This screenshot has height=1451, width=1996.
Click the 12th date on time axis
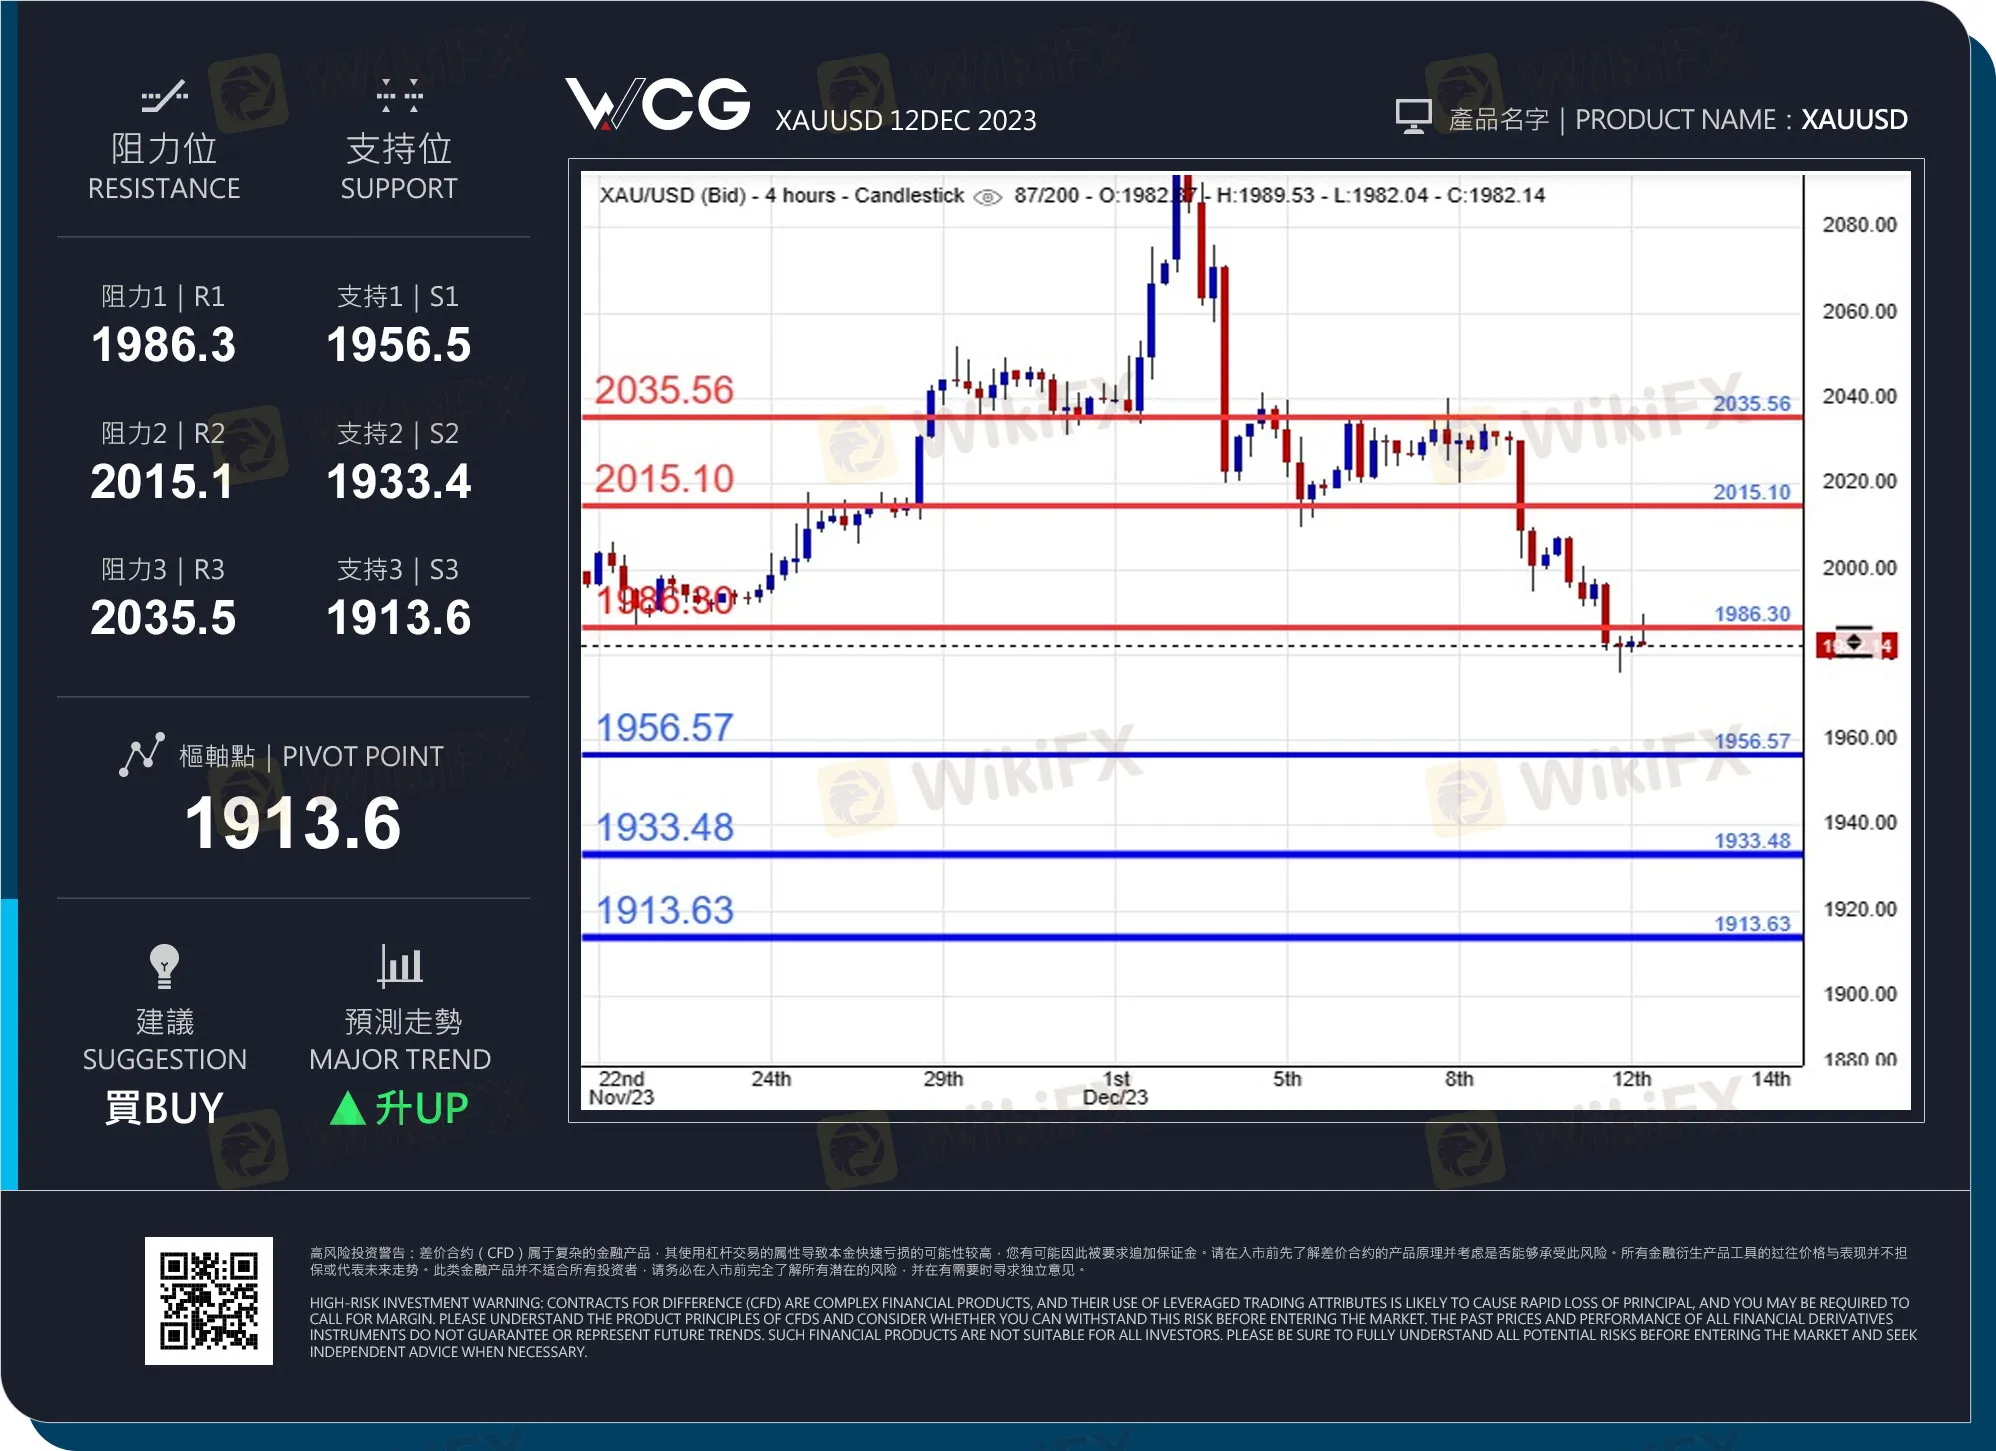(1631, 1079)
